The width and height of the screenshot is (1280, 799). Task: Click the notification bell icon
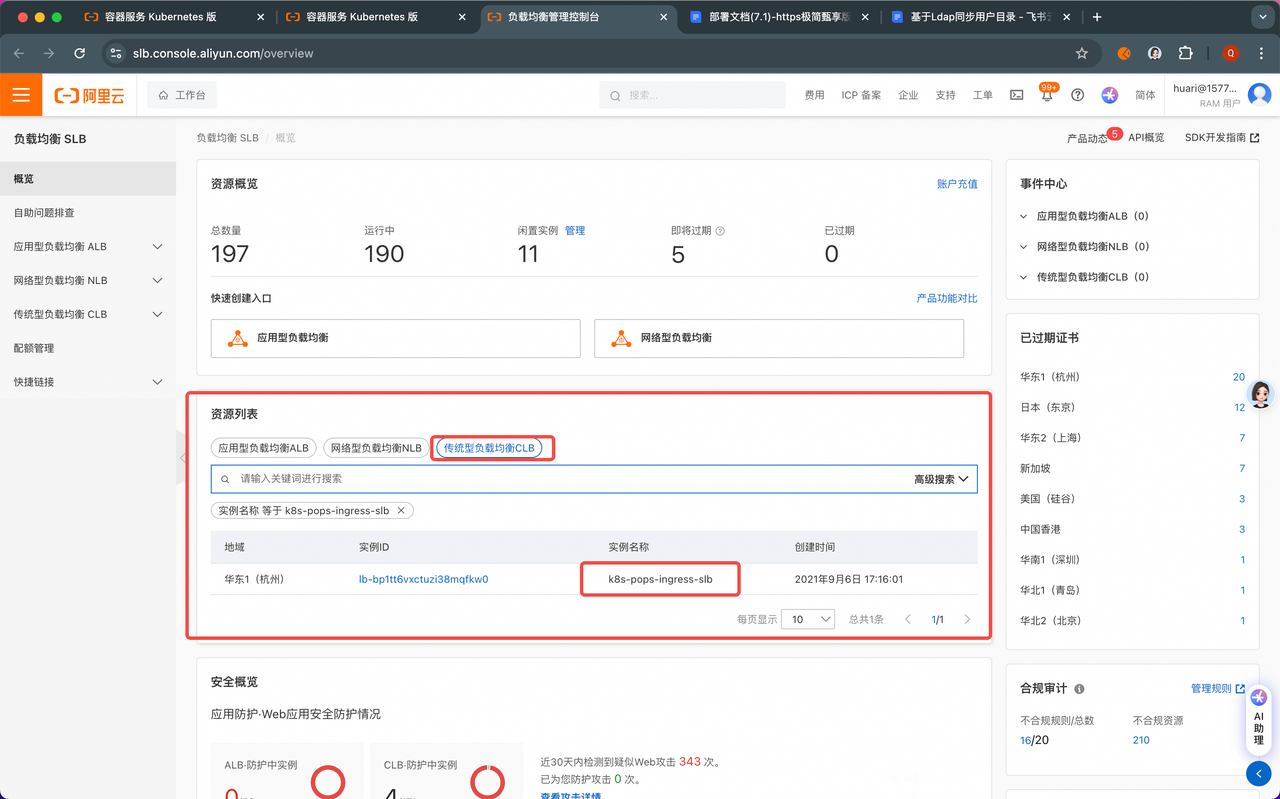[x=1047, y=96]
